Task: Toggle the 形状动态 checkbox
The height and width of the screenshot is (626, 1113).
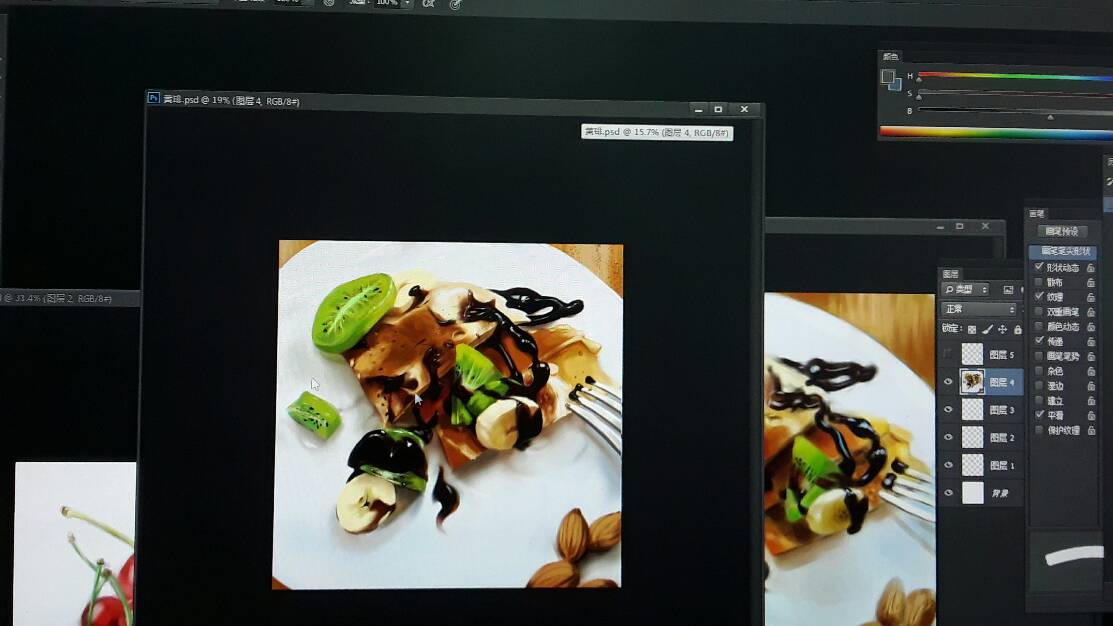Action: tap(1039, 267)
